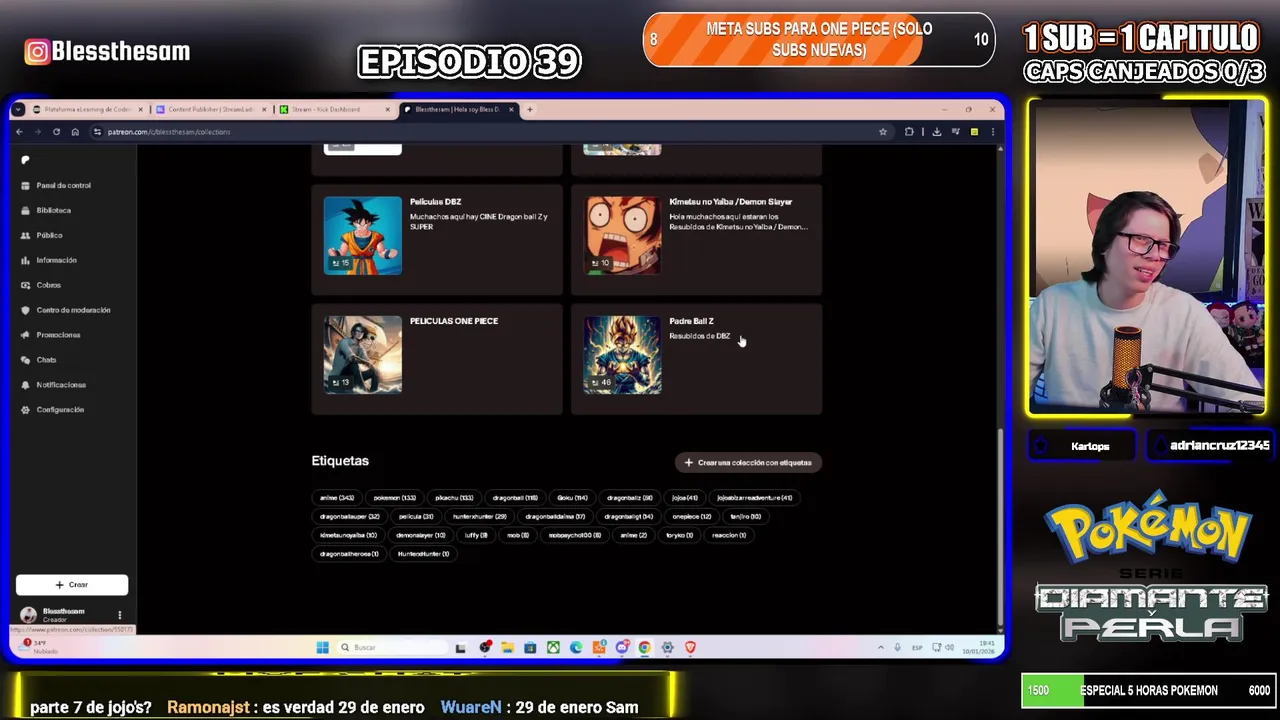
Task: Click the browser back arrow
Action: 19,132
